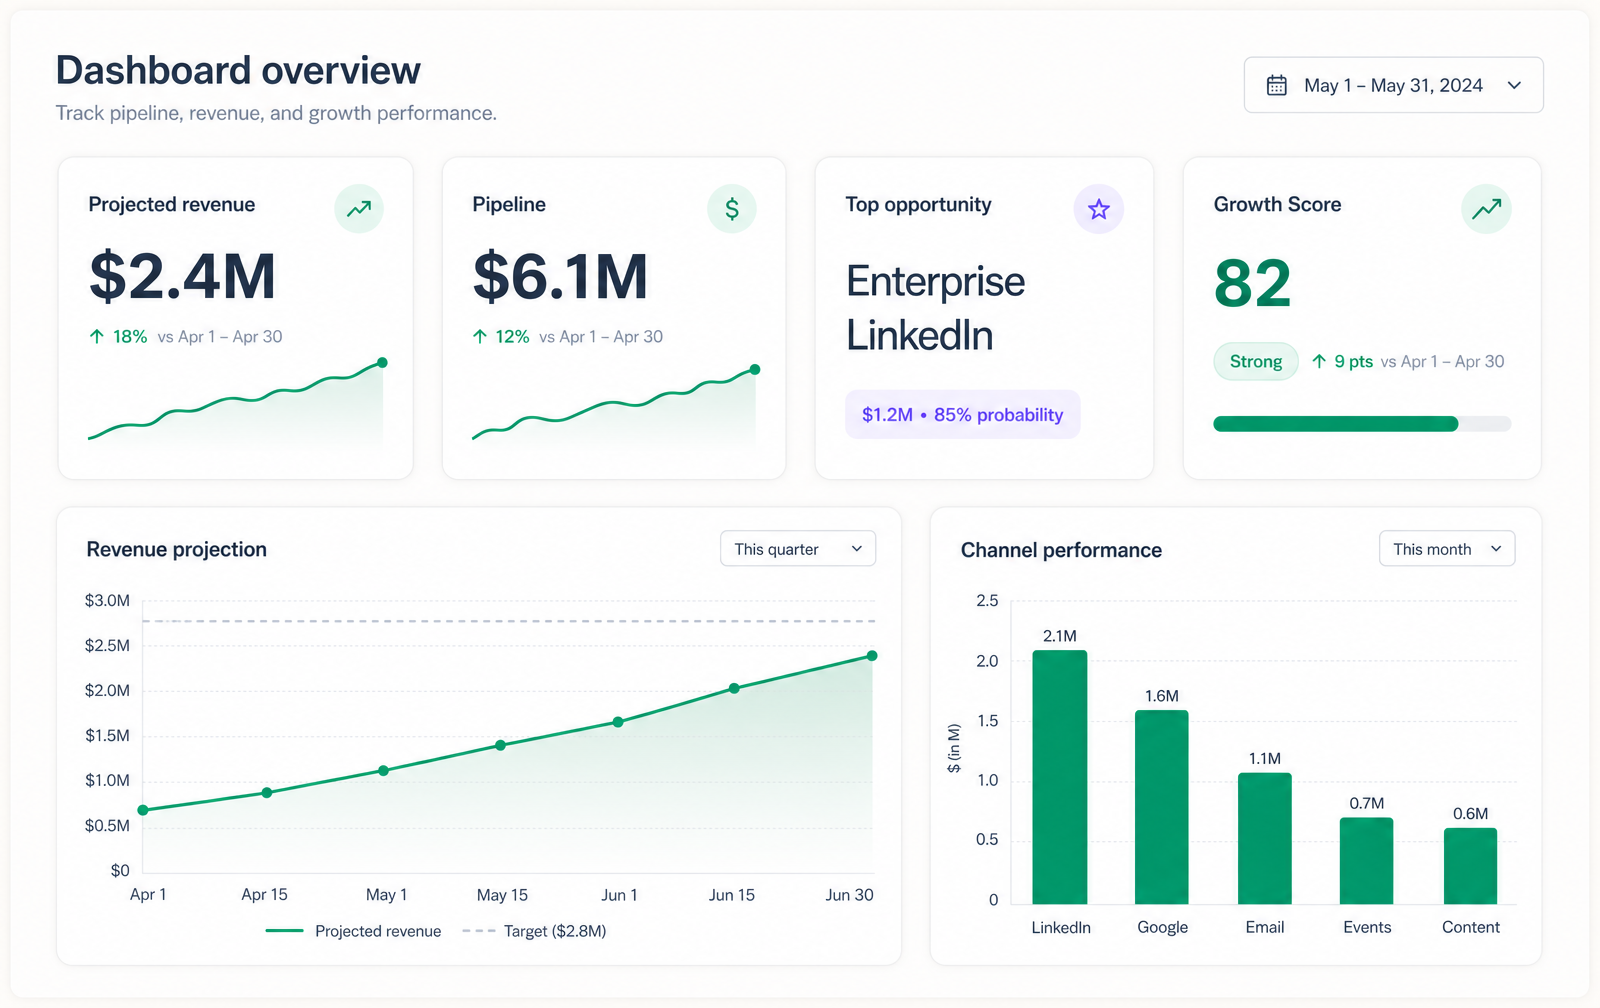Click the Enterprise LinkedIn opportunity name

coord(935,308)
